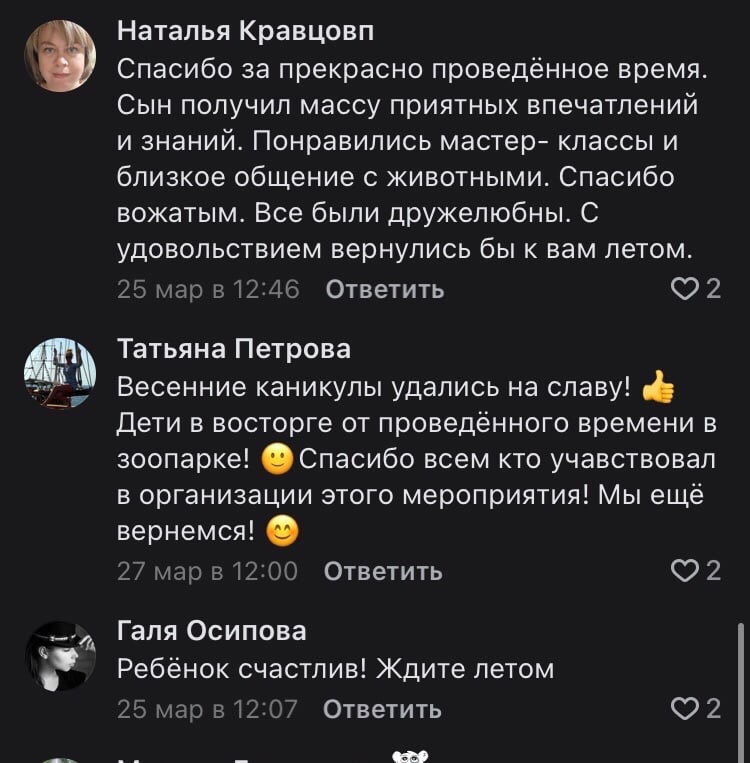The image size is (750, 763).
Task: Reply to the comment "Ребёнок счастлив! Ждите летом"
Action: click(x=383, y=710)
